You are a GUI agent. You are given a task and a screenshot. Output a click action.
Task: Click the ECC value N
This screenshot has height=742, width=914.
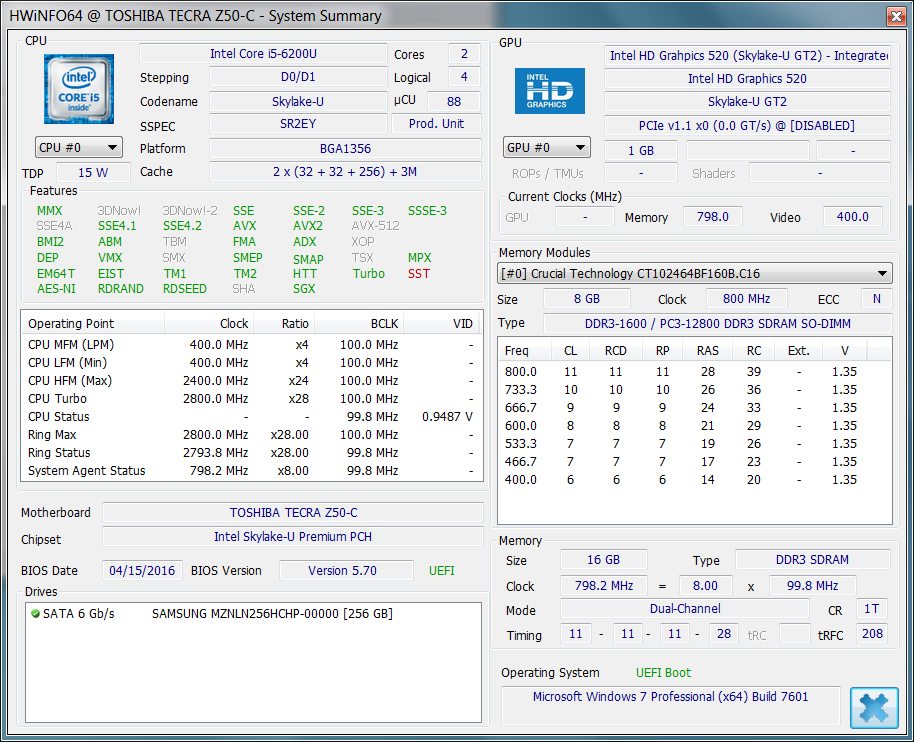pyautogui.click(x=877, y=299)
